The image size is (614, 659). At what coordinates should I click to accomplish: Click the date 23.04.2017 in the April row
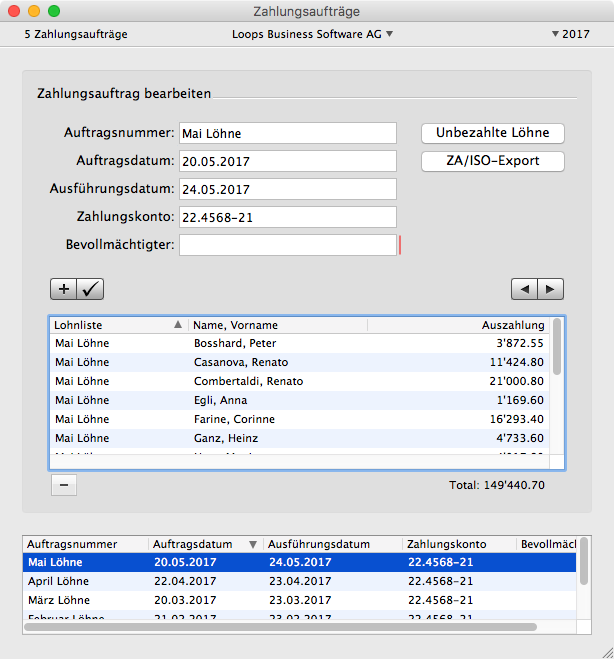point(300,581)
